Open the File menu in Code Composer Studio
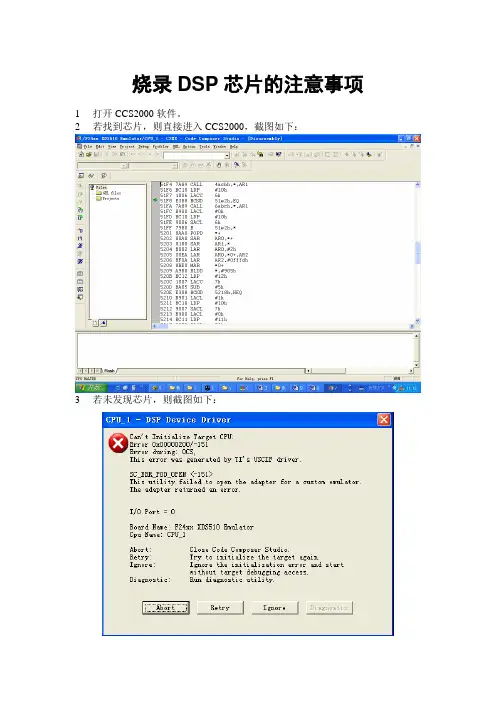The height and width of the screenshot is (702, 496). coord(88,146)
